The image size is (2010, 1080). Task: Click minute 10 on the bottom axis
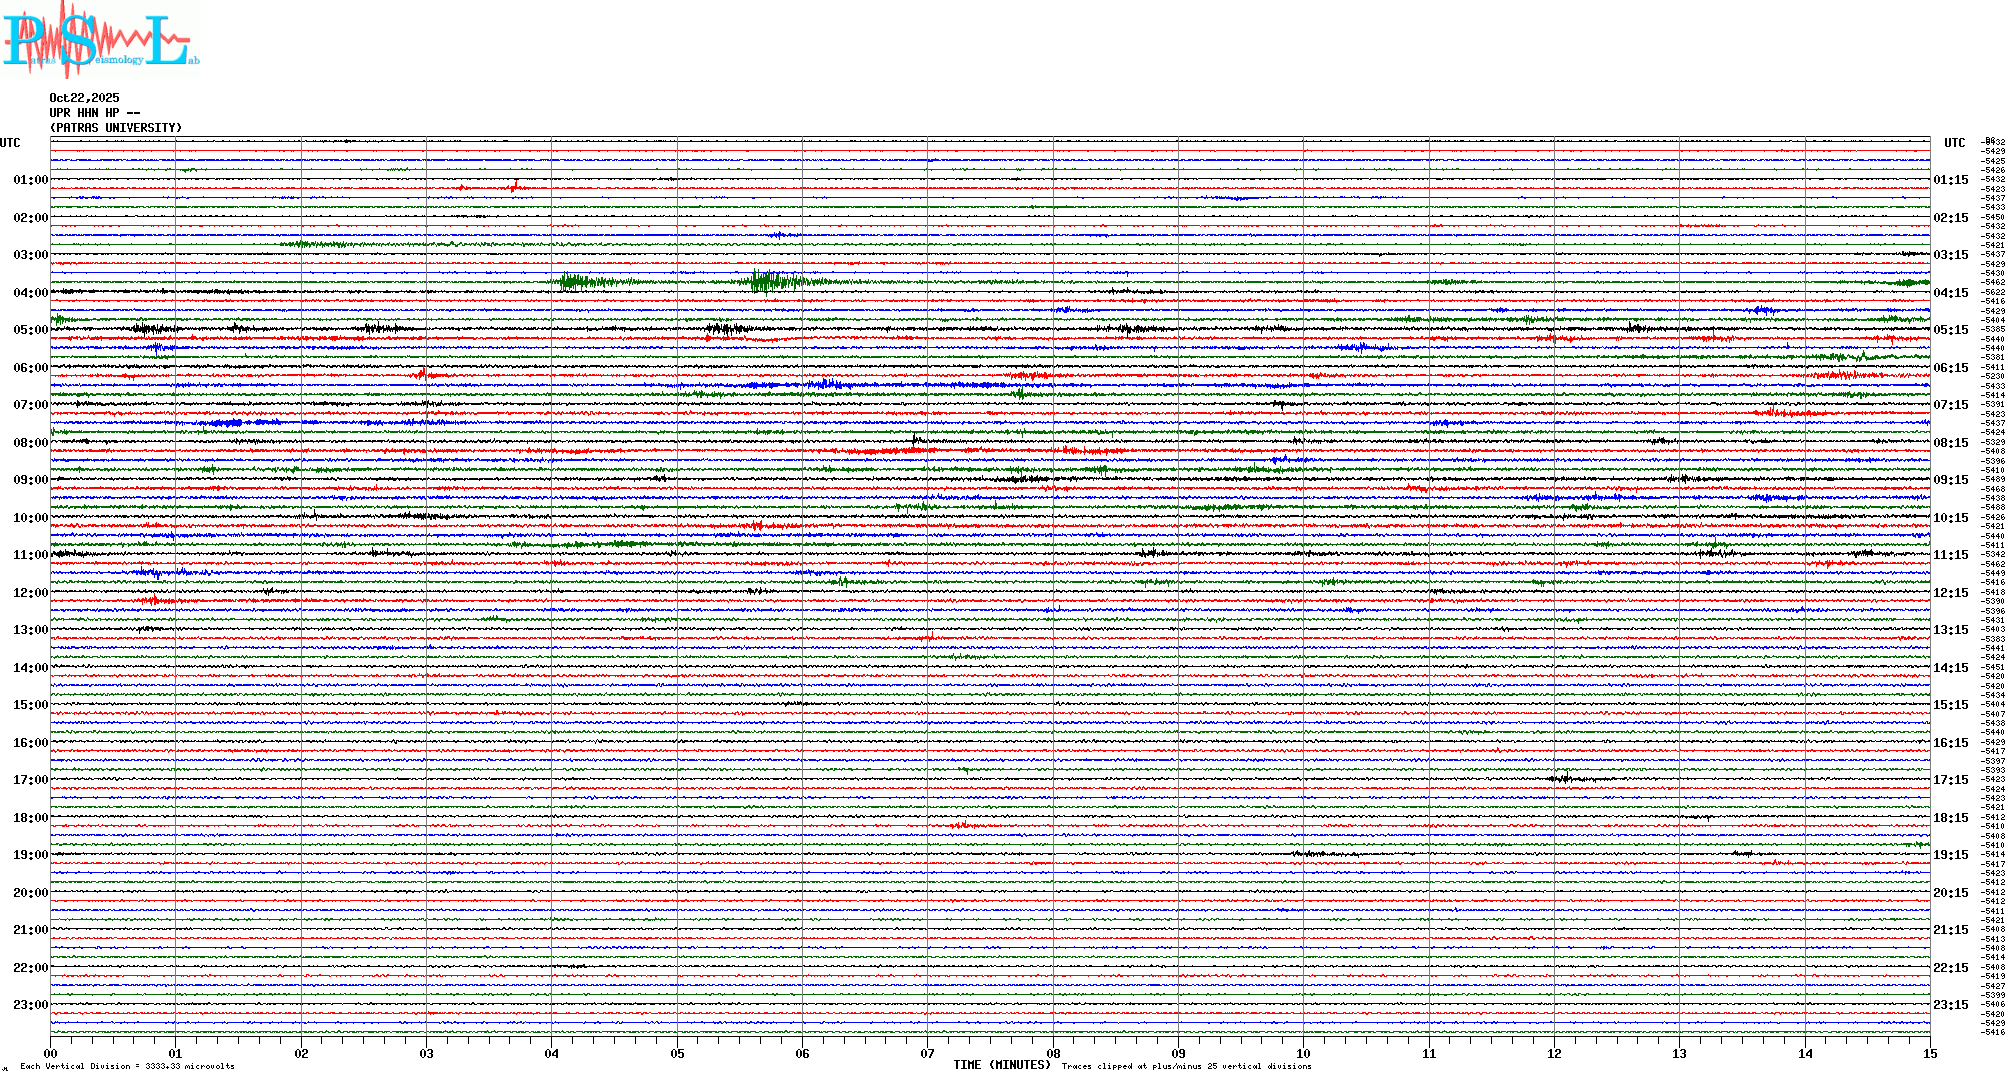pos(1303,1054)
